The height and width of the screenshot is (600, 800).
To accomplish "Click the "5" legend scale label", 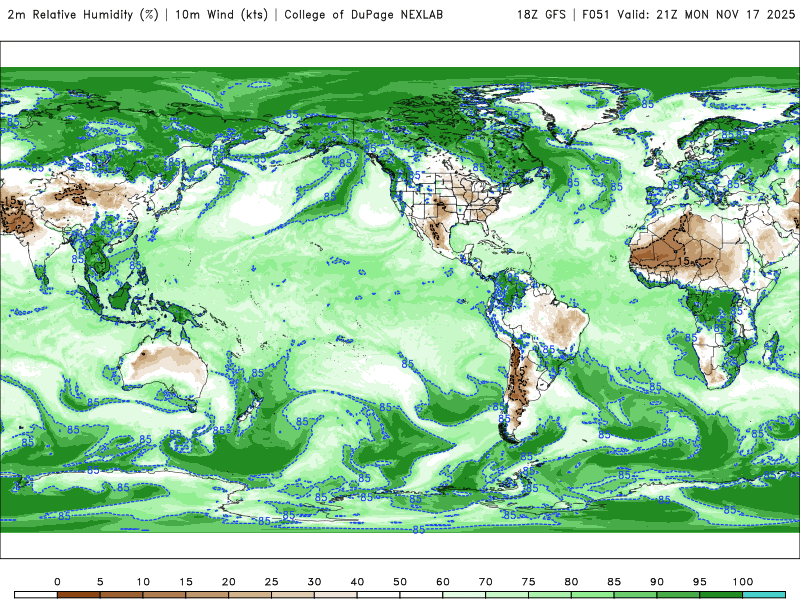I will click(x=100, y=582).
